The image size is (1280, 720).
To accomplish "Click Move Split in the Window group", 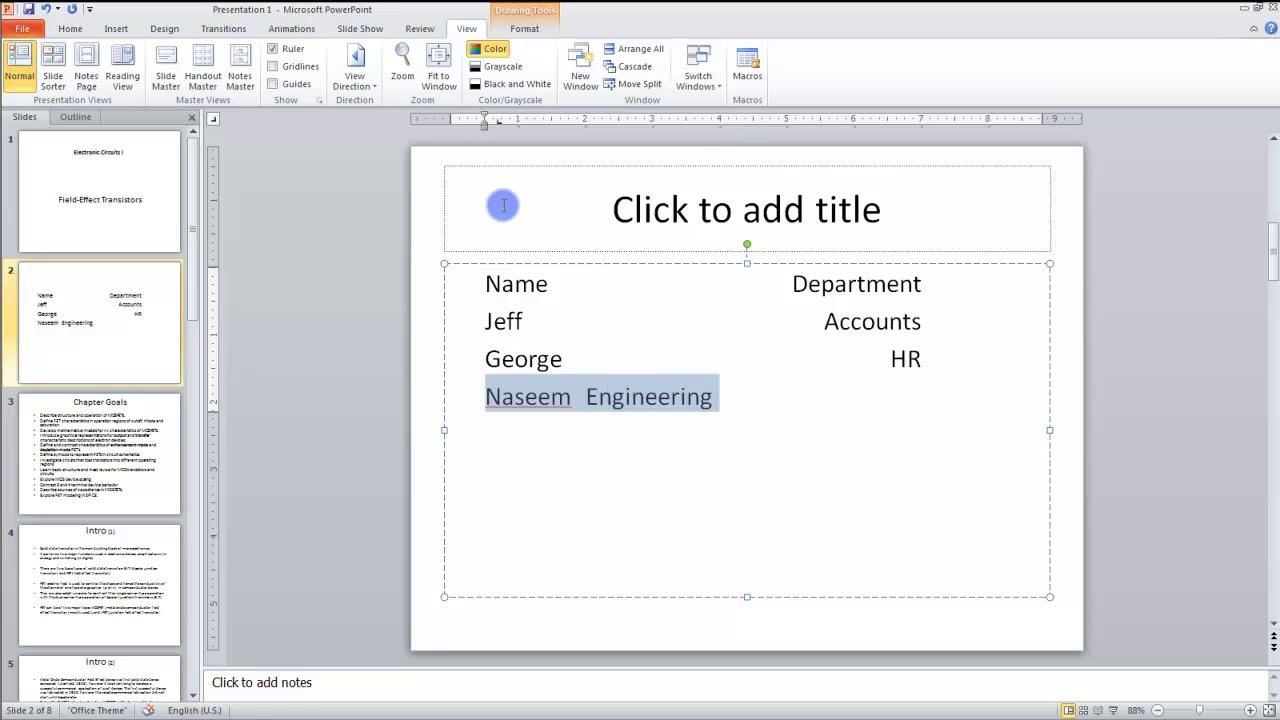I will pyautogui.click(x=632, y=84).
